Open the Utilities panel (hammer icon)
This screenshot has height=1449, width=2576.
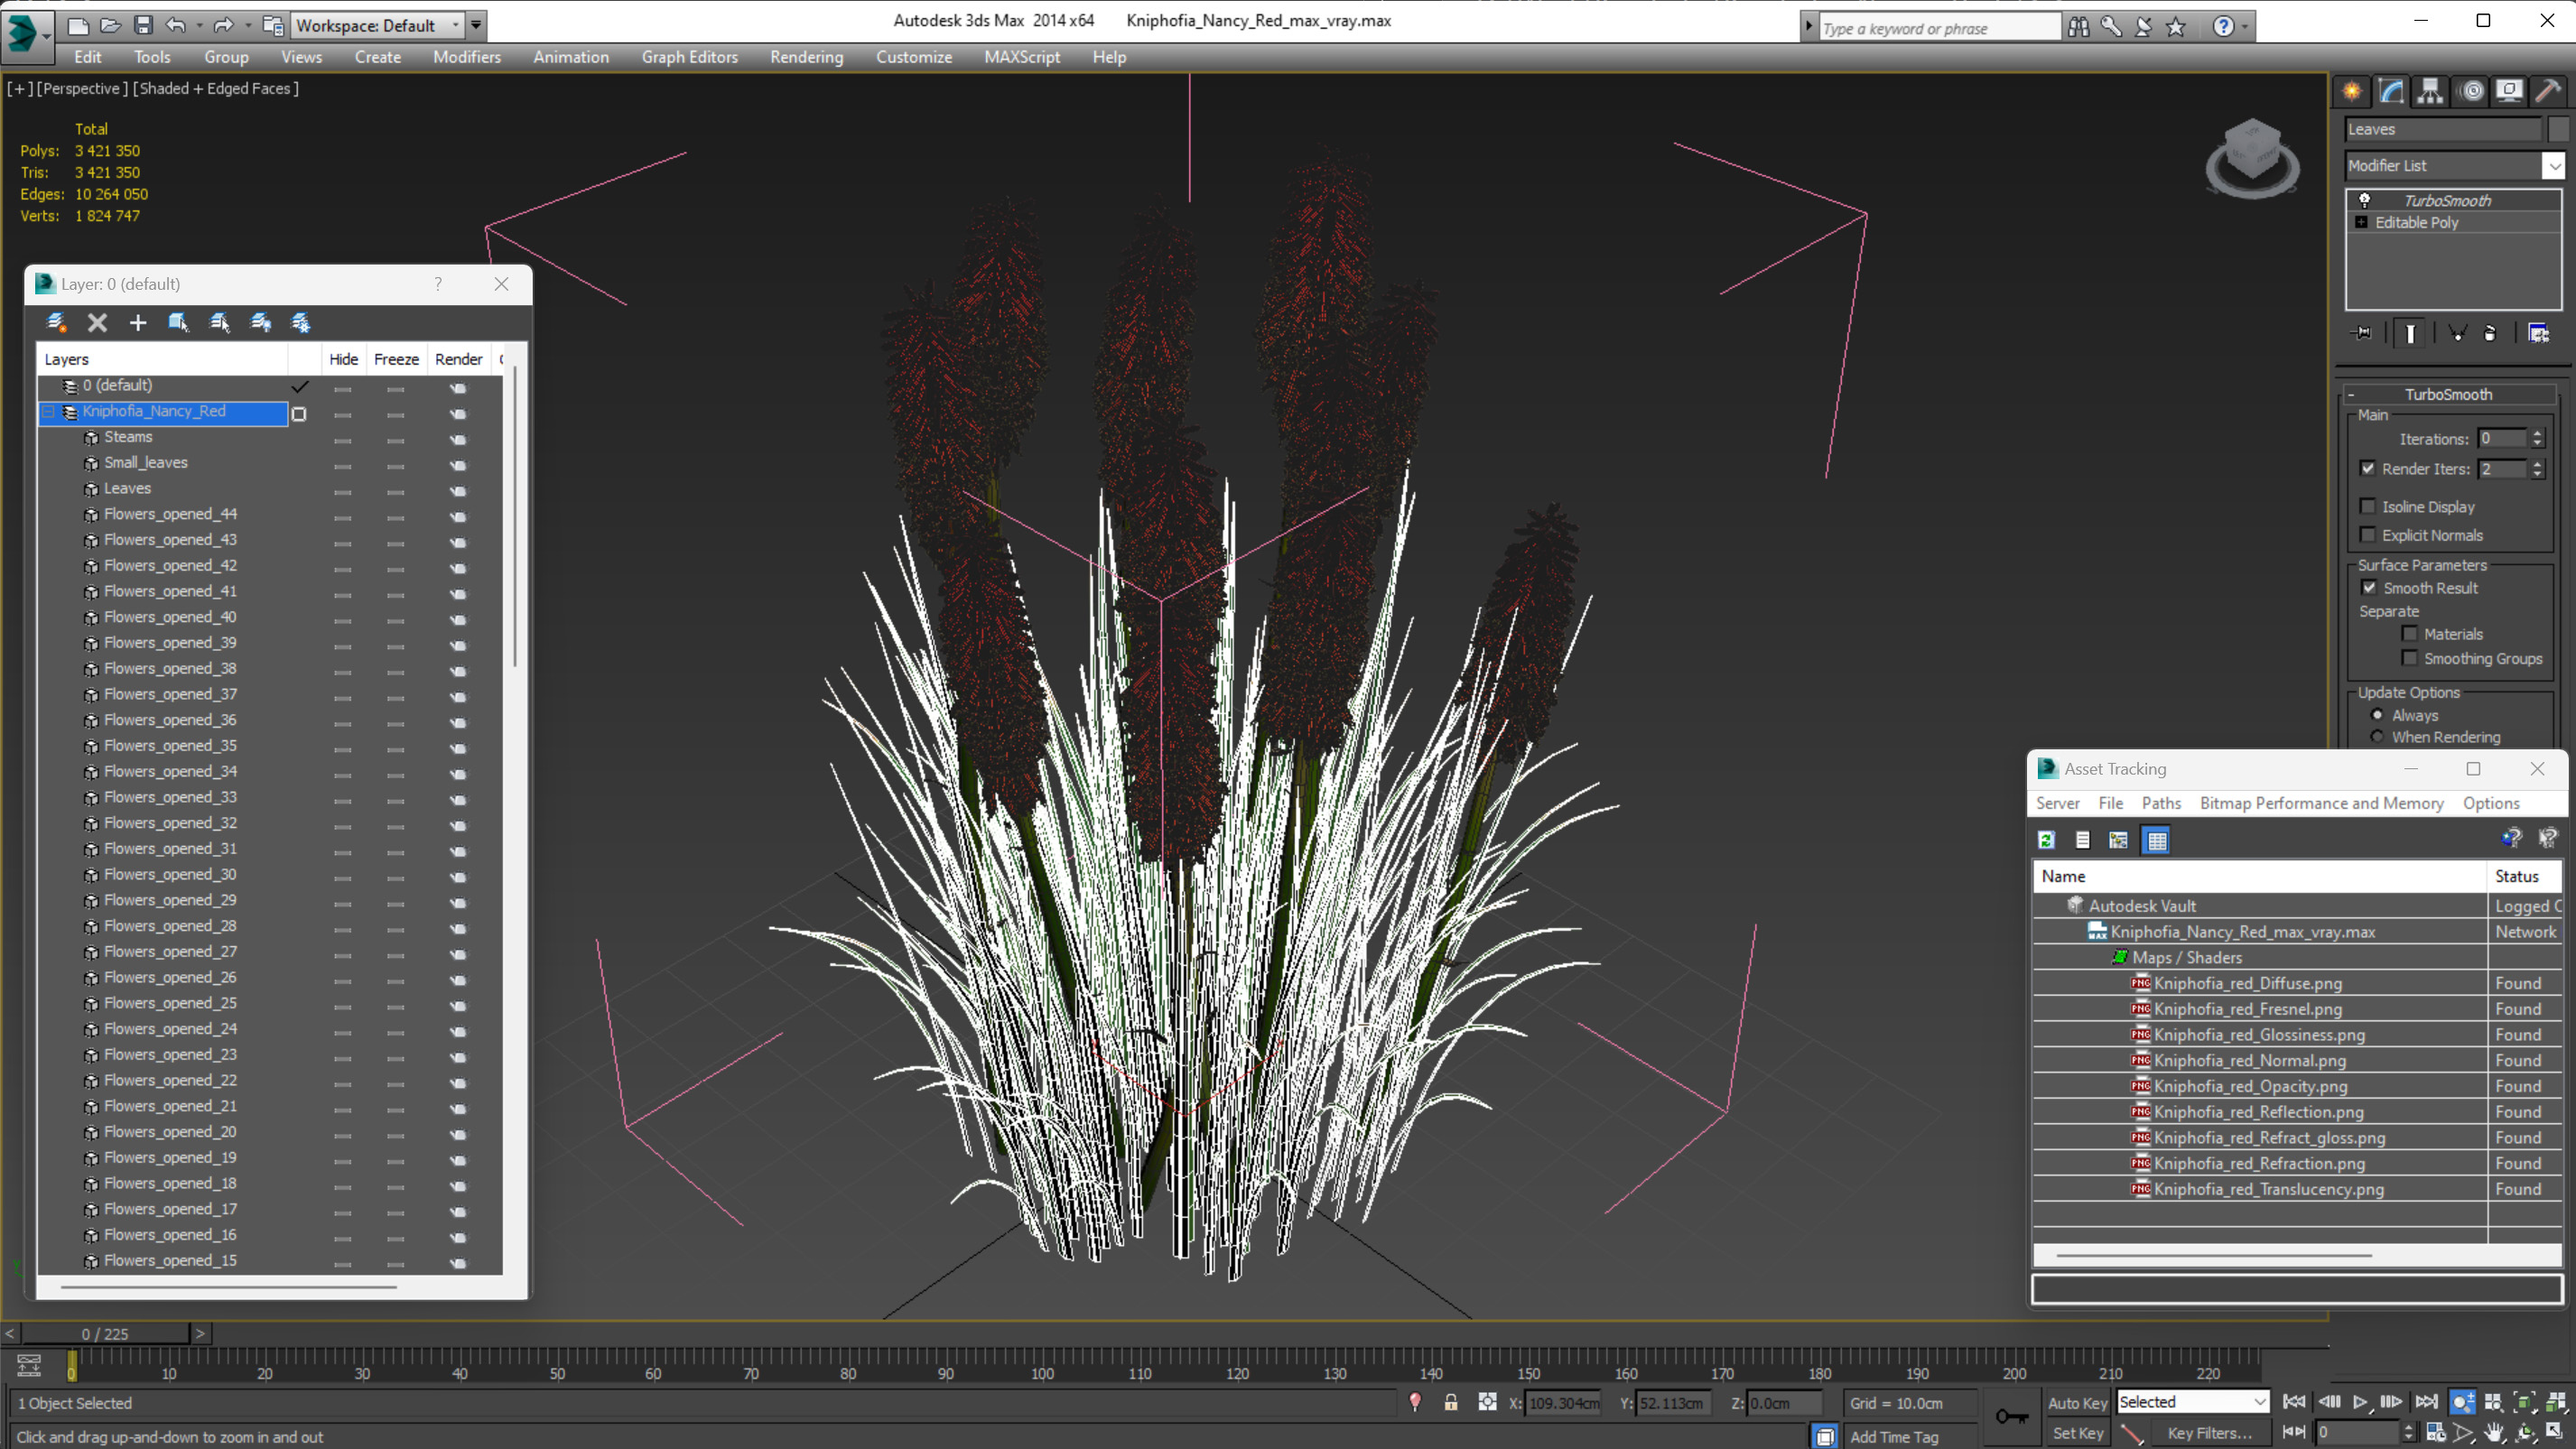(2548, 92)
